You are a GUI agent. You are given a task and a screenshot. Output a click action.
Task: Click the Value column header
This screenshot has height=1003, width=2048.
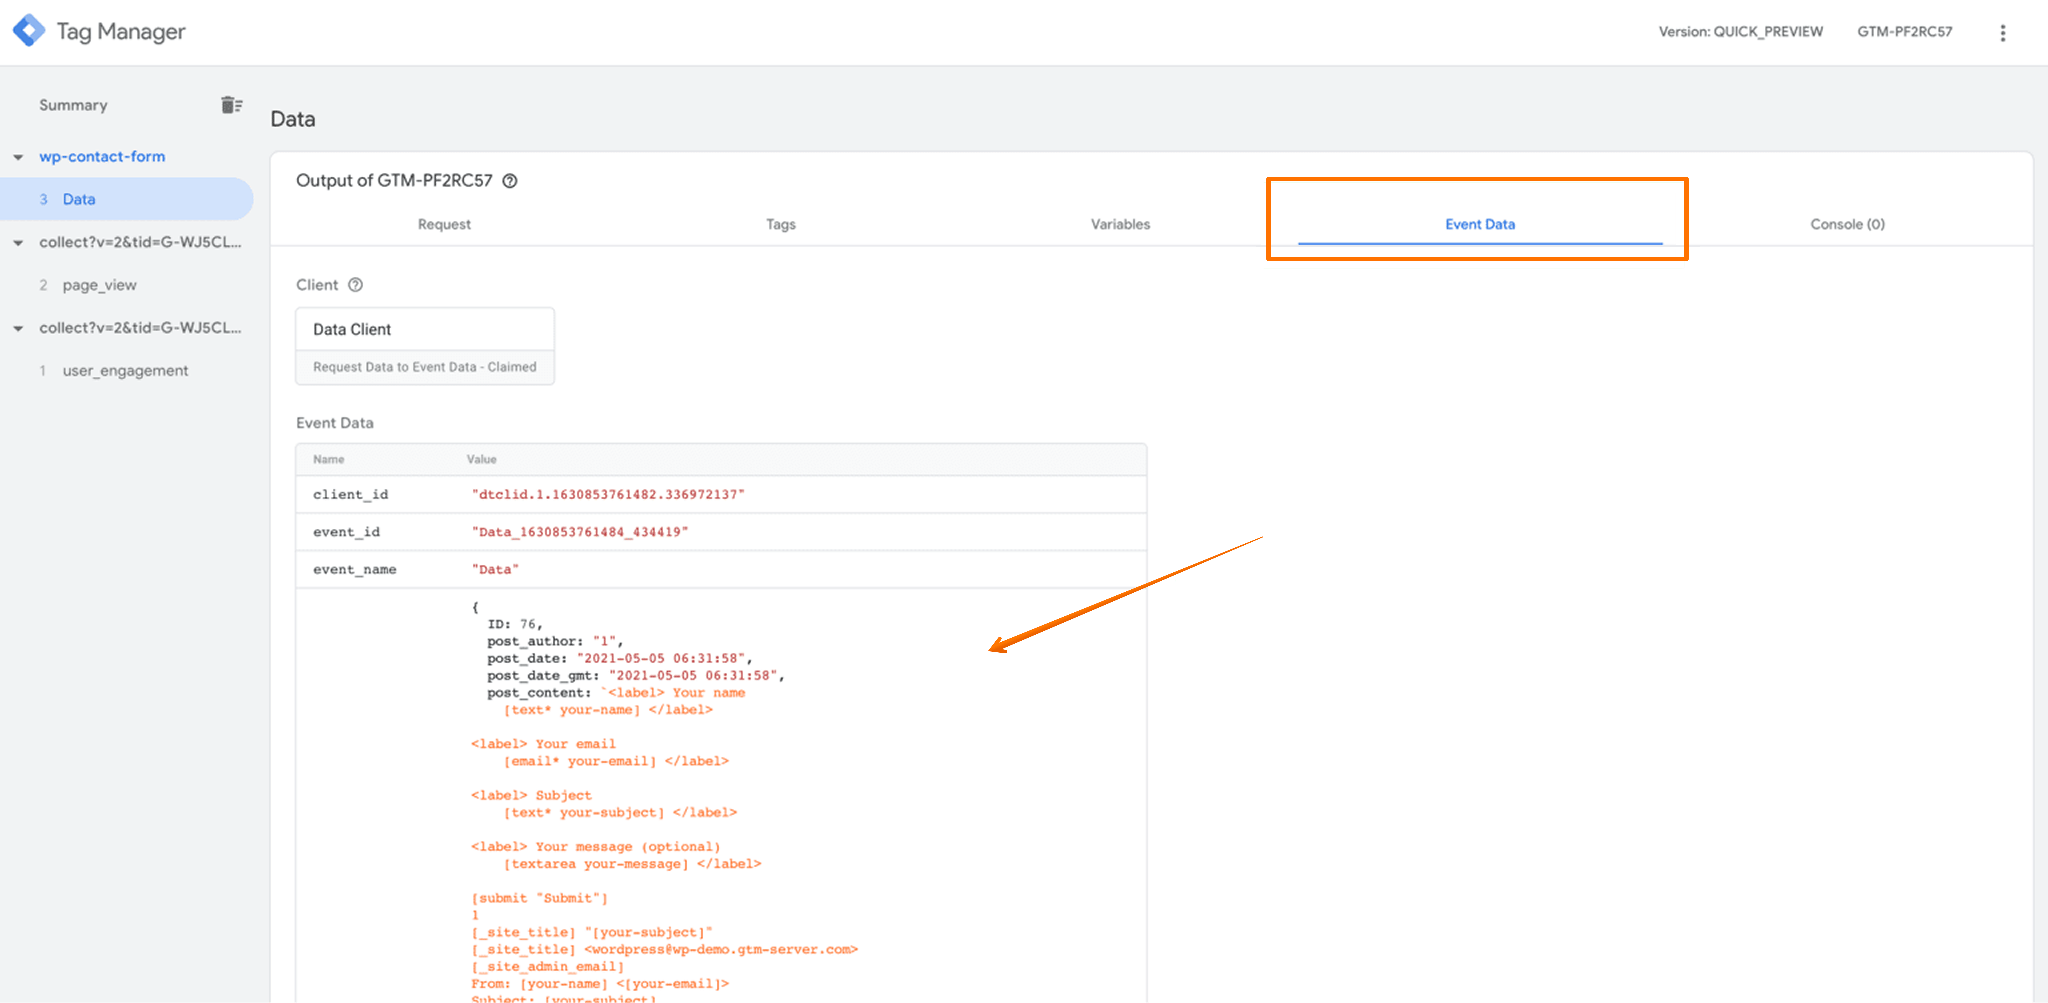[x=481, y=460]
